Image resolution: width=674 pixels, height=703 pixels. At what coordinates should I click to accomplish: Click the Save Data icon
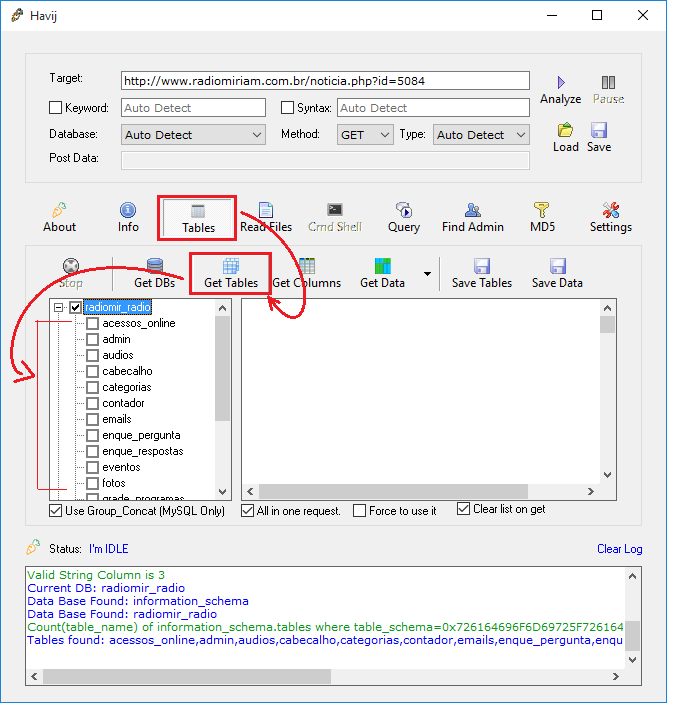pyautogui.click(x=557, y=266)
